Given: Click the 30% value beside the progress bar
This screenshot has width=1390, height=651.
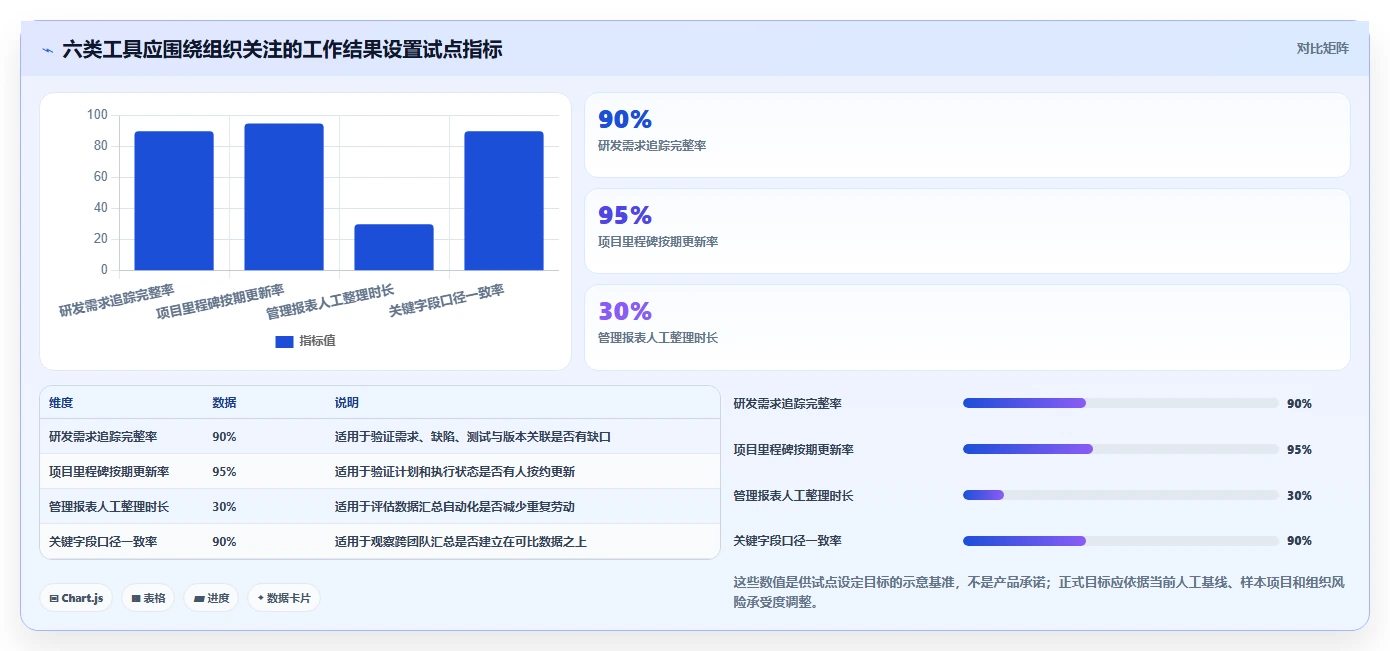Looking at the screenshot, I should pos(1299,496).
